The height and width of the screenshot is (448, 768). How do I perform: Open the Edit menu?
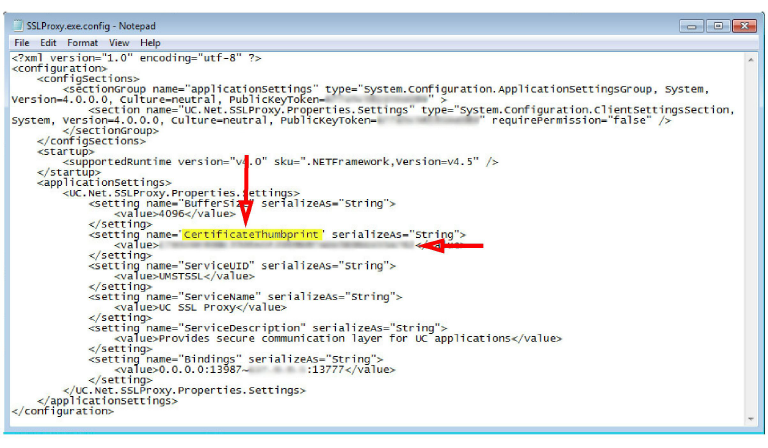tap(48, 43)
